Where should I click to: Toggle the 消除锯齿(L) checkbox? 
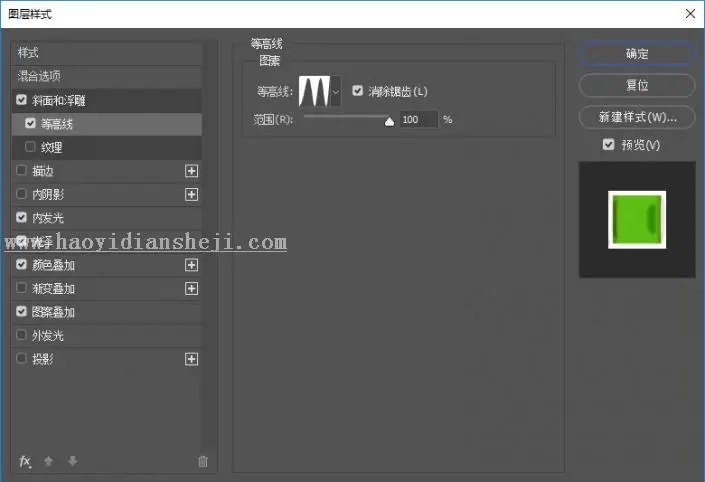click(357, 91)
